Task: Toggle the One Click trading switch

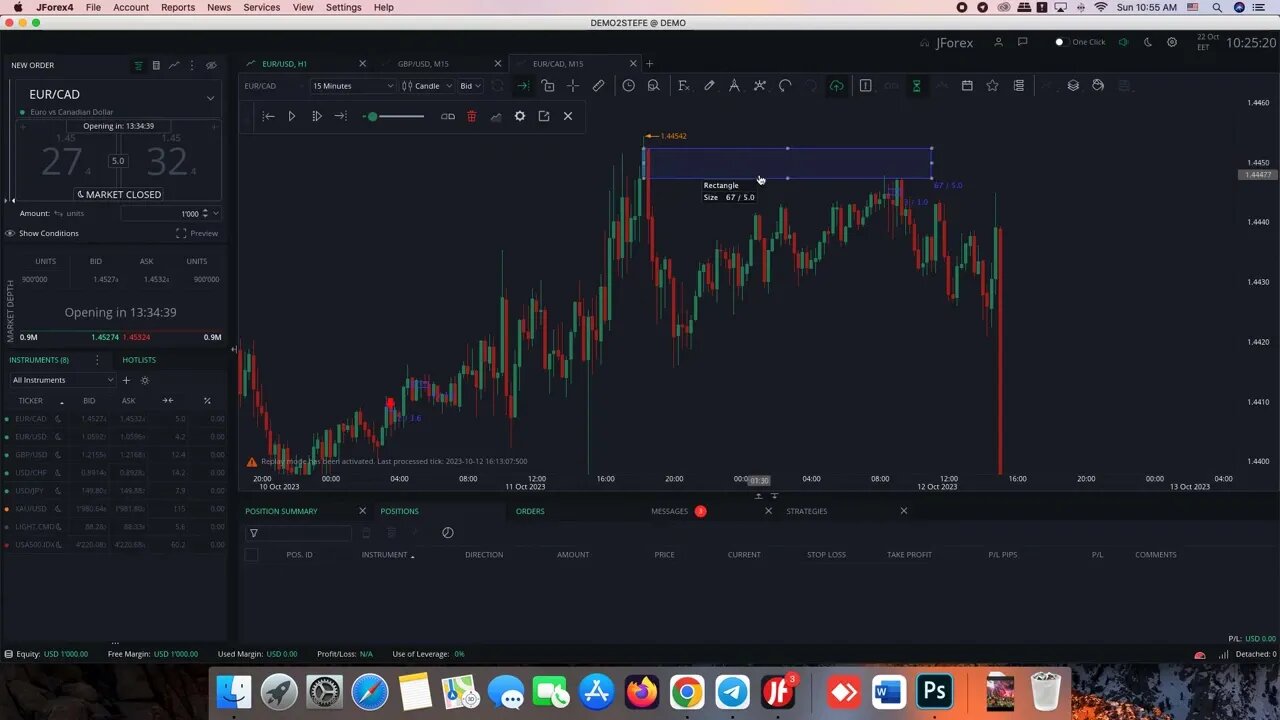Action: pyautogui.click(x=1060, y=42)
